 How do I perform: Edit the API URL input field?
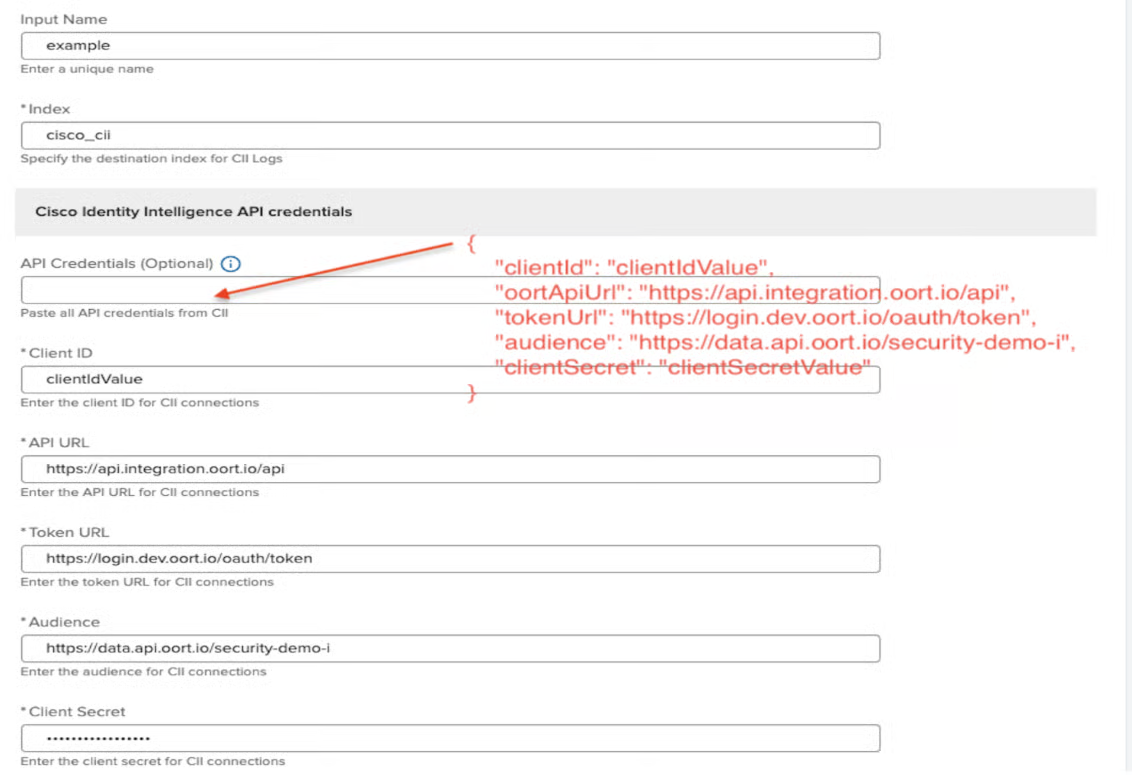pos(450,469)
